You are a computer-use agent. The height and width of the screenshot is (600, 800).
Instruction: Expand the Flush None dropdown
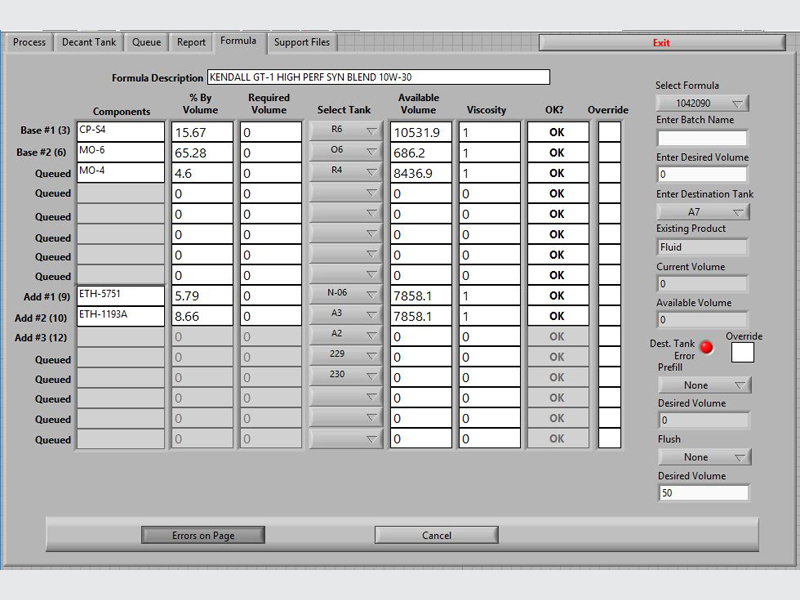click(x=704, y=457)
